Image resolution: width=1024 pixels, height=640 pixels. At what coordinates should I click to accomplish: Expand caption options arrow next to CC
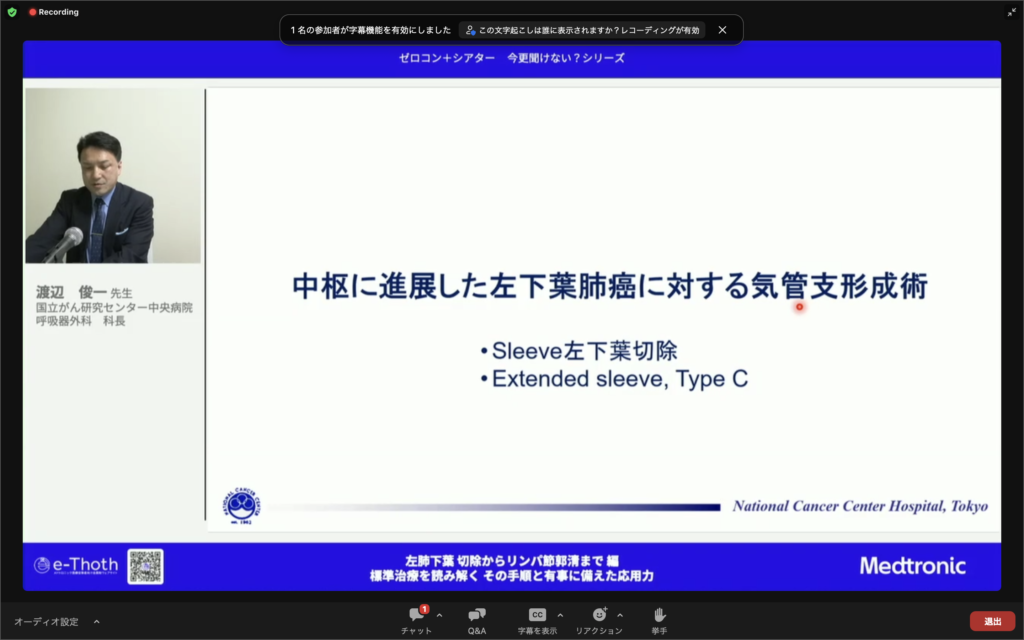coord(560,615)
